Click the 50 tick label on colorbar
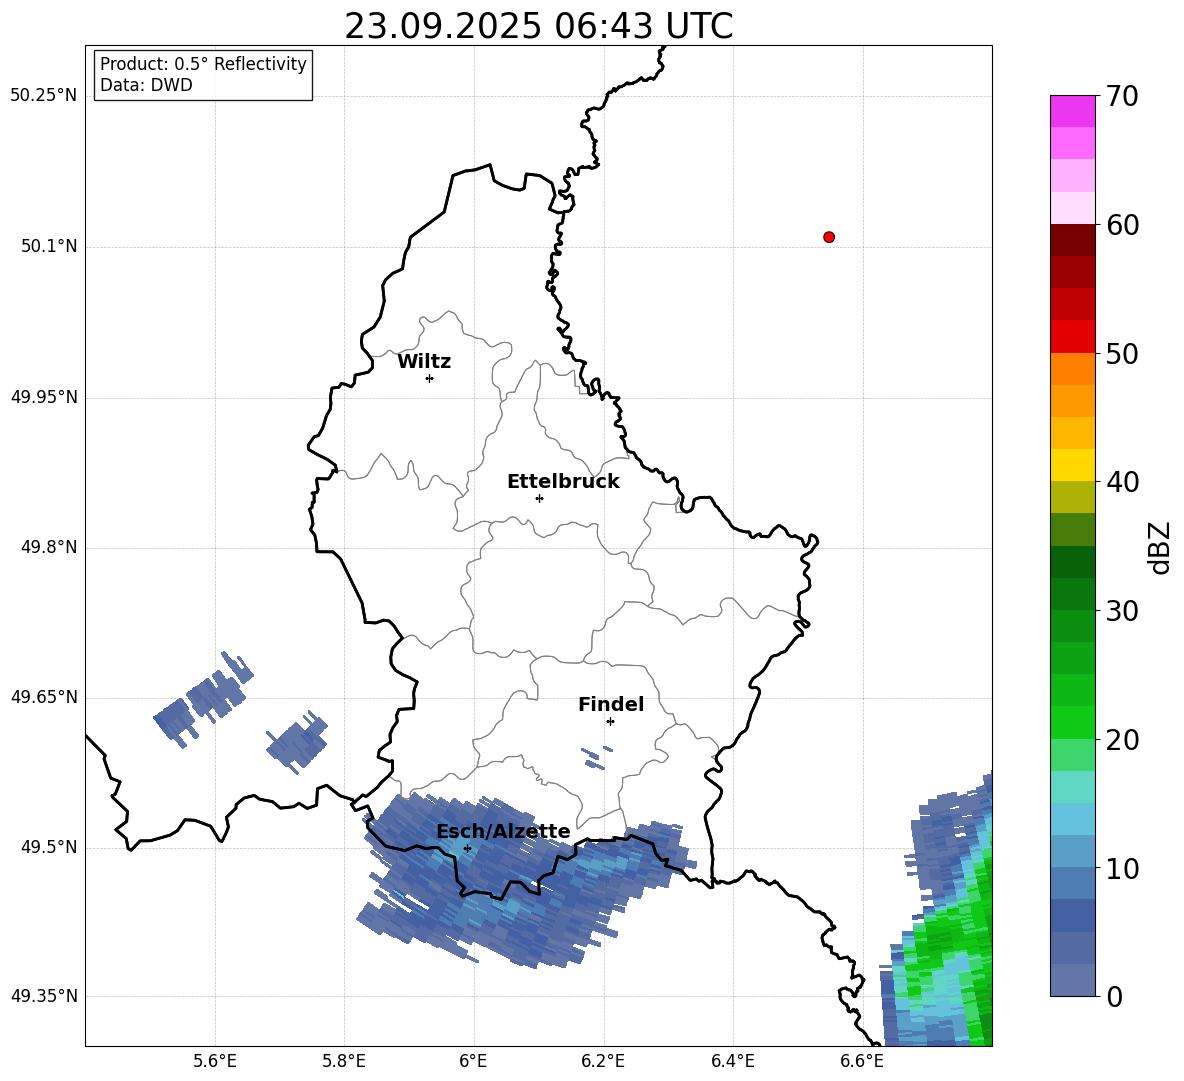This screenshot has height=1081, width=1184. pos(1122,353)
